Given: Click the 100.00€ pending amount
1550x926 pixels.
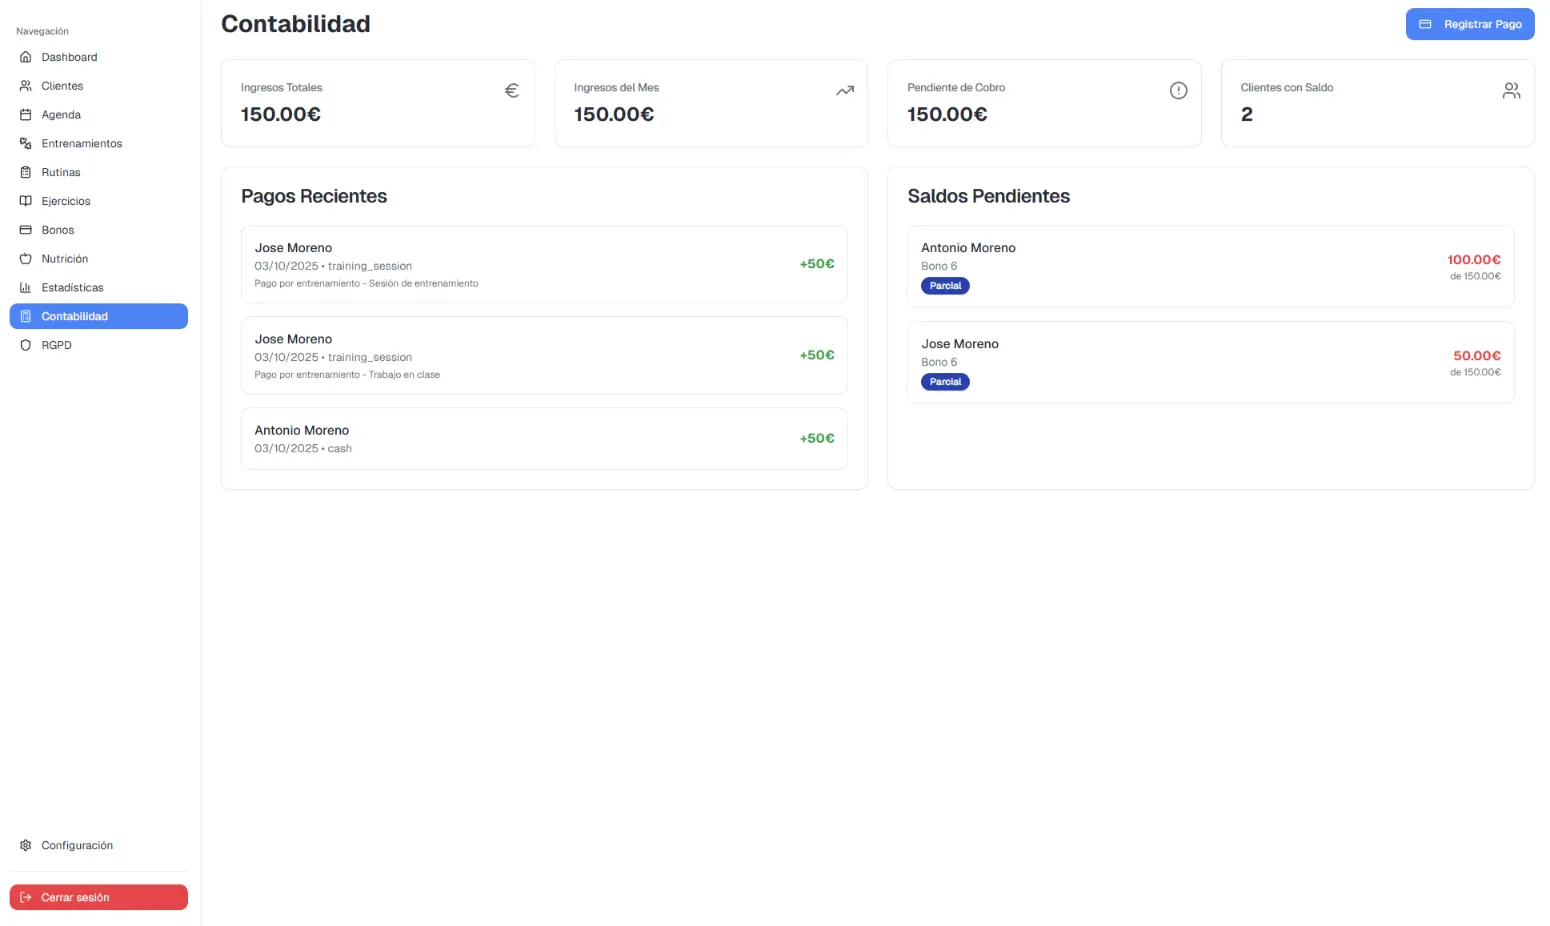Looking at the screenshot, I should pyautogui.click(x=1474, y=259).
